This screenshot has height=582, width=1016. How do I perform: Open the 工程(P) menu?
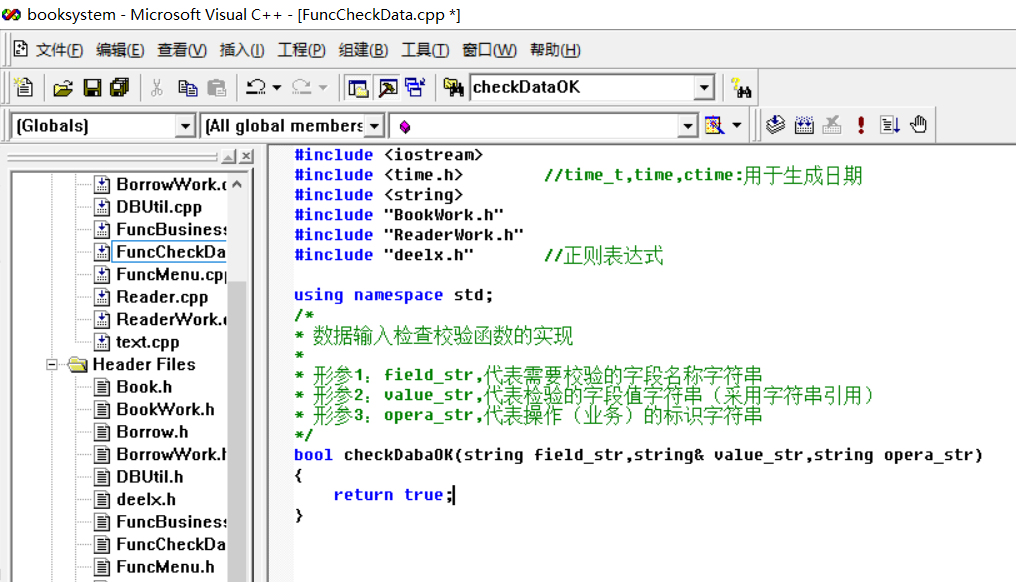[x=301, y=50]
